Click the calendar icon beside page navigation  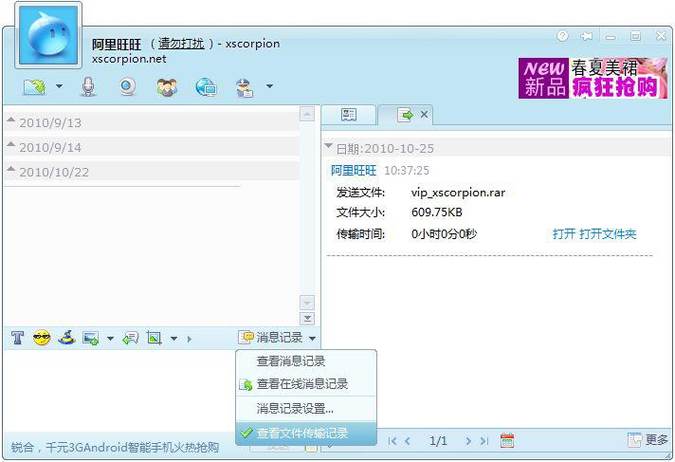507,440
